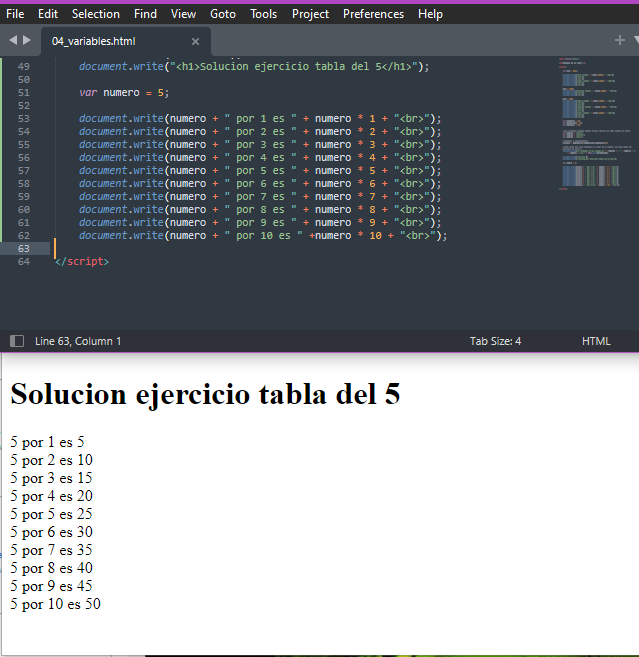Screen dimensions: 639x657
Task: Click line number 57 in gutter
Action: (24, 171)
